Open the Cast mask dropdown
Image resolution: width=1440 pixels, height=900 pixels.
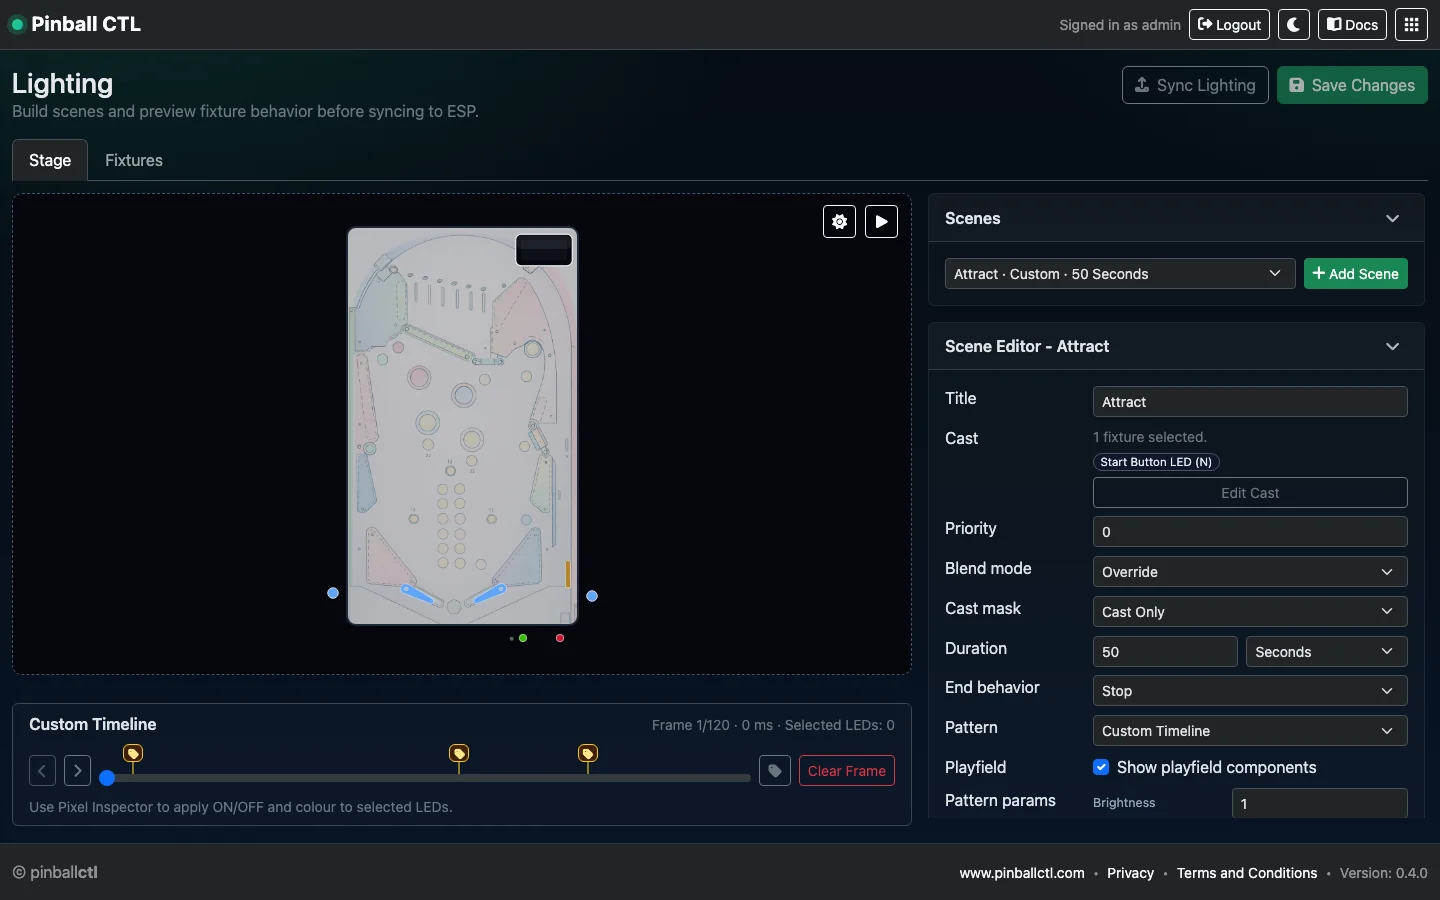click(x=1249, y=612)
